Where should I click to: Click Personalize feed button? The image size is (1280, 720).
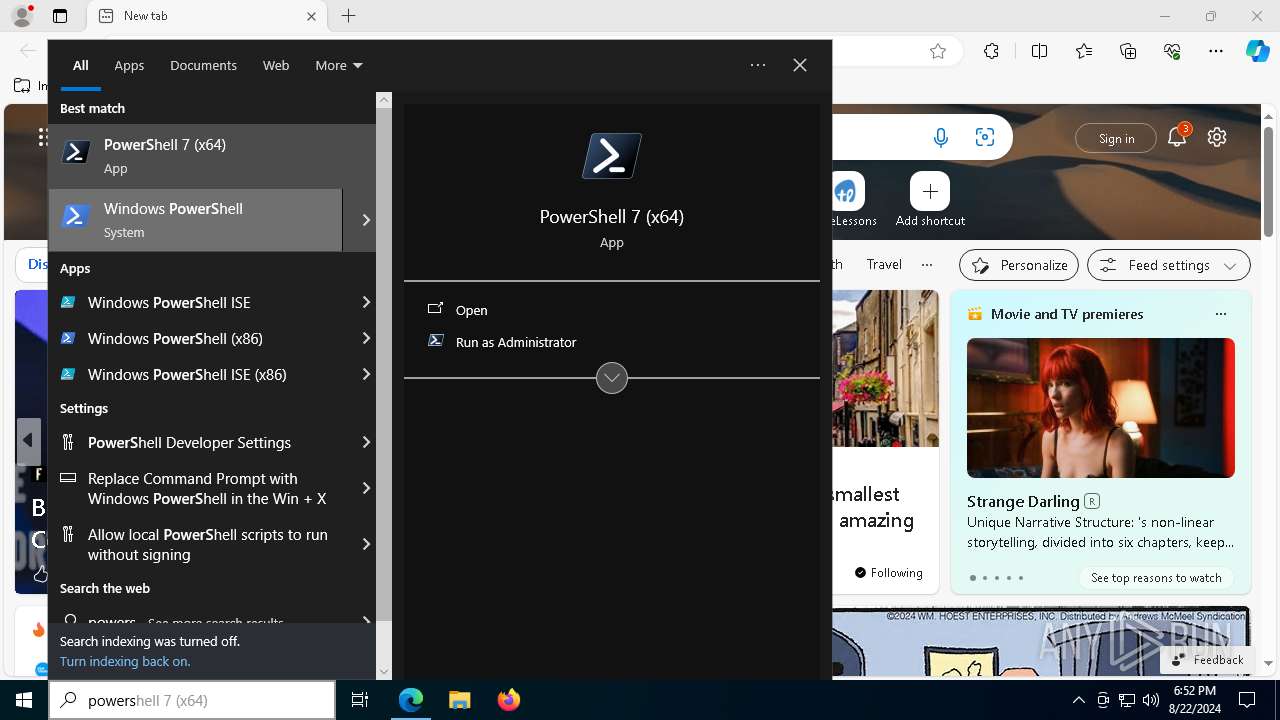(1019, 265)
